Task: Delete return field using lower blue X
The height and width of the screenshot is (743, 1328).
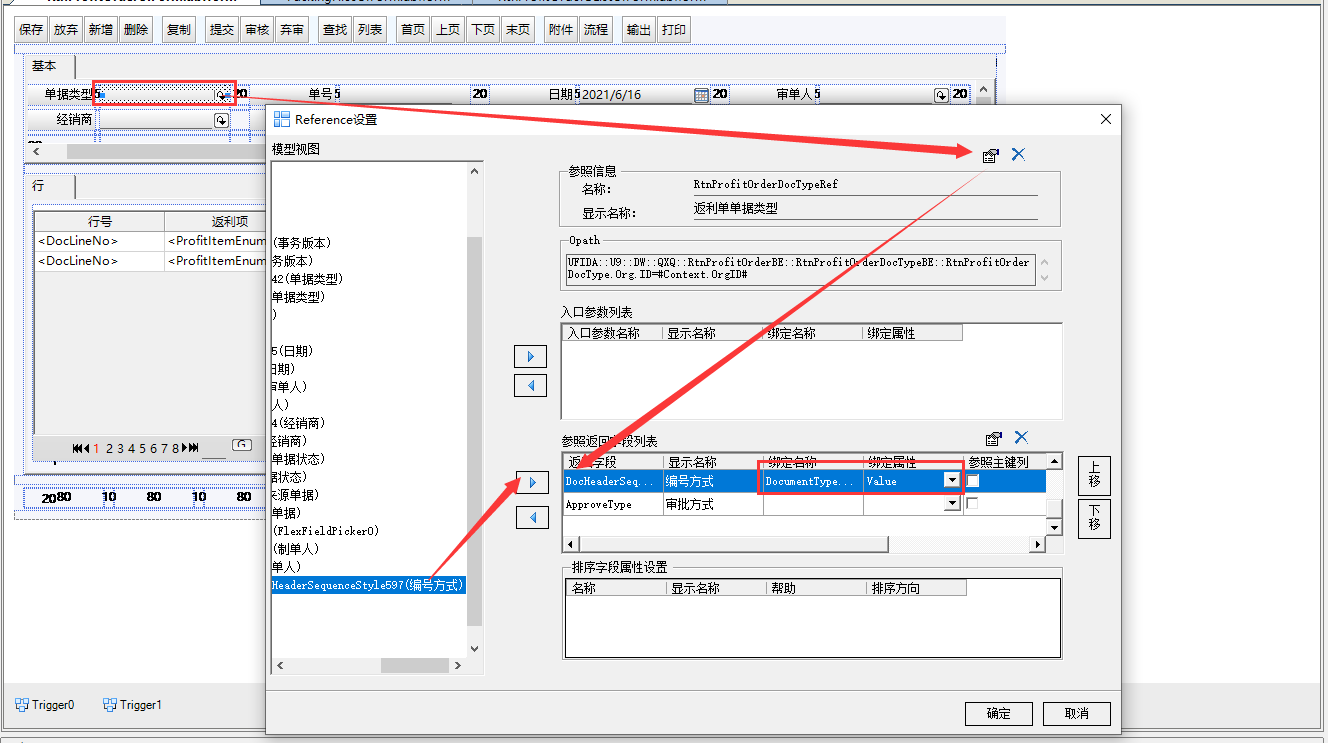Action: coord(1021,437)
